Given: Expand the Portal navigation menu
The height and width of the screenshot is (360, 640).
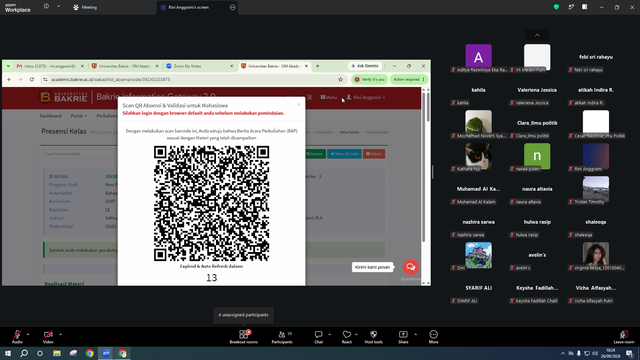Looking at the screenshot, I should click(x=78, y=116).
